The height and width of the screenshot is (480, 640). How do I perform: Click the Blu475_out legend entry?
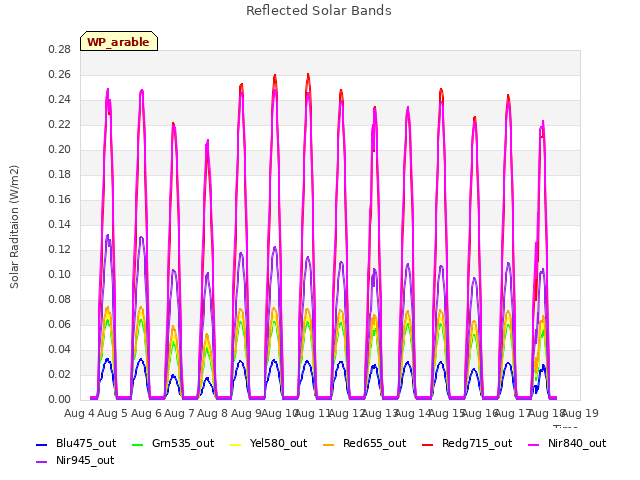pos(76,443)
